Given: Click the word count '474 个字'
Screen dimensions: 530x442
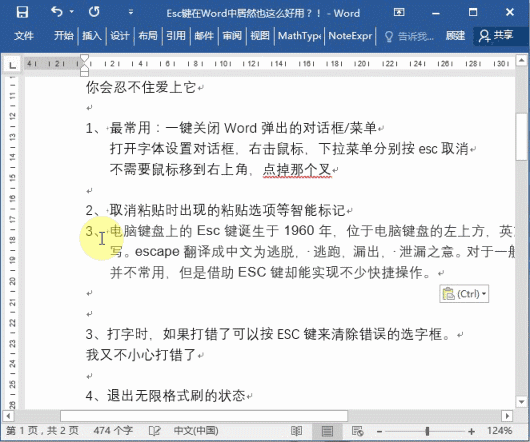Looking at the screenshot, I should click(113, 431).
